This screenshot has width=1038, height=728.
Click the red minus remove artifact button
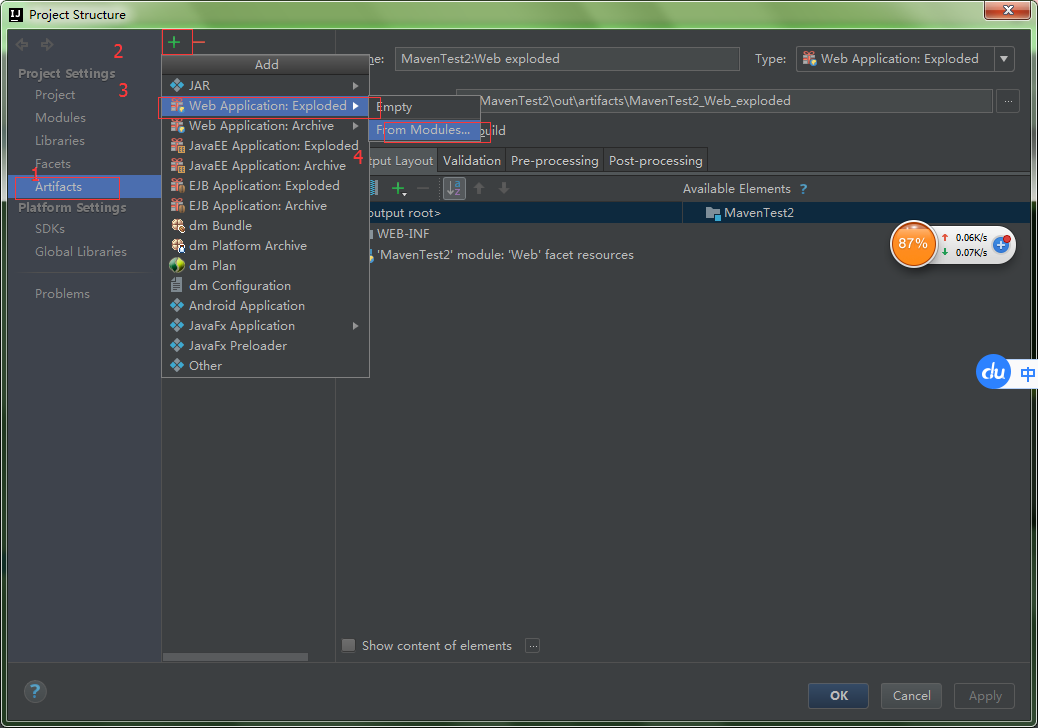tap(199, 42)
